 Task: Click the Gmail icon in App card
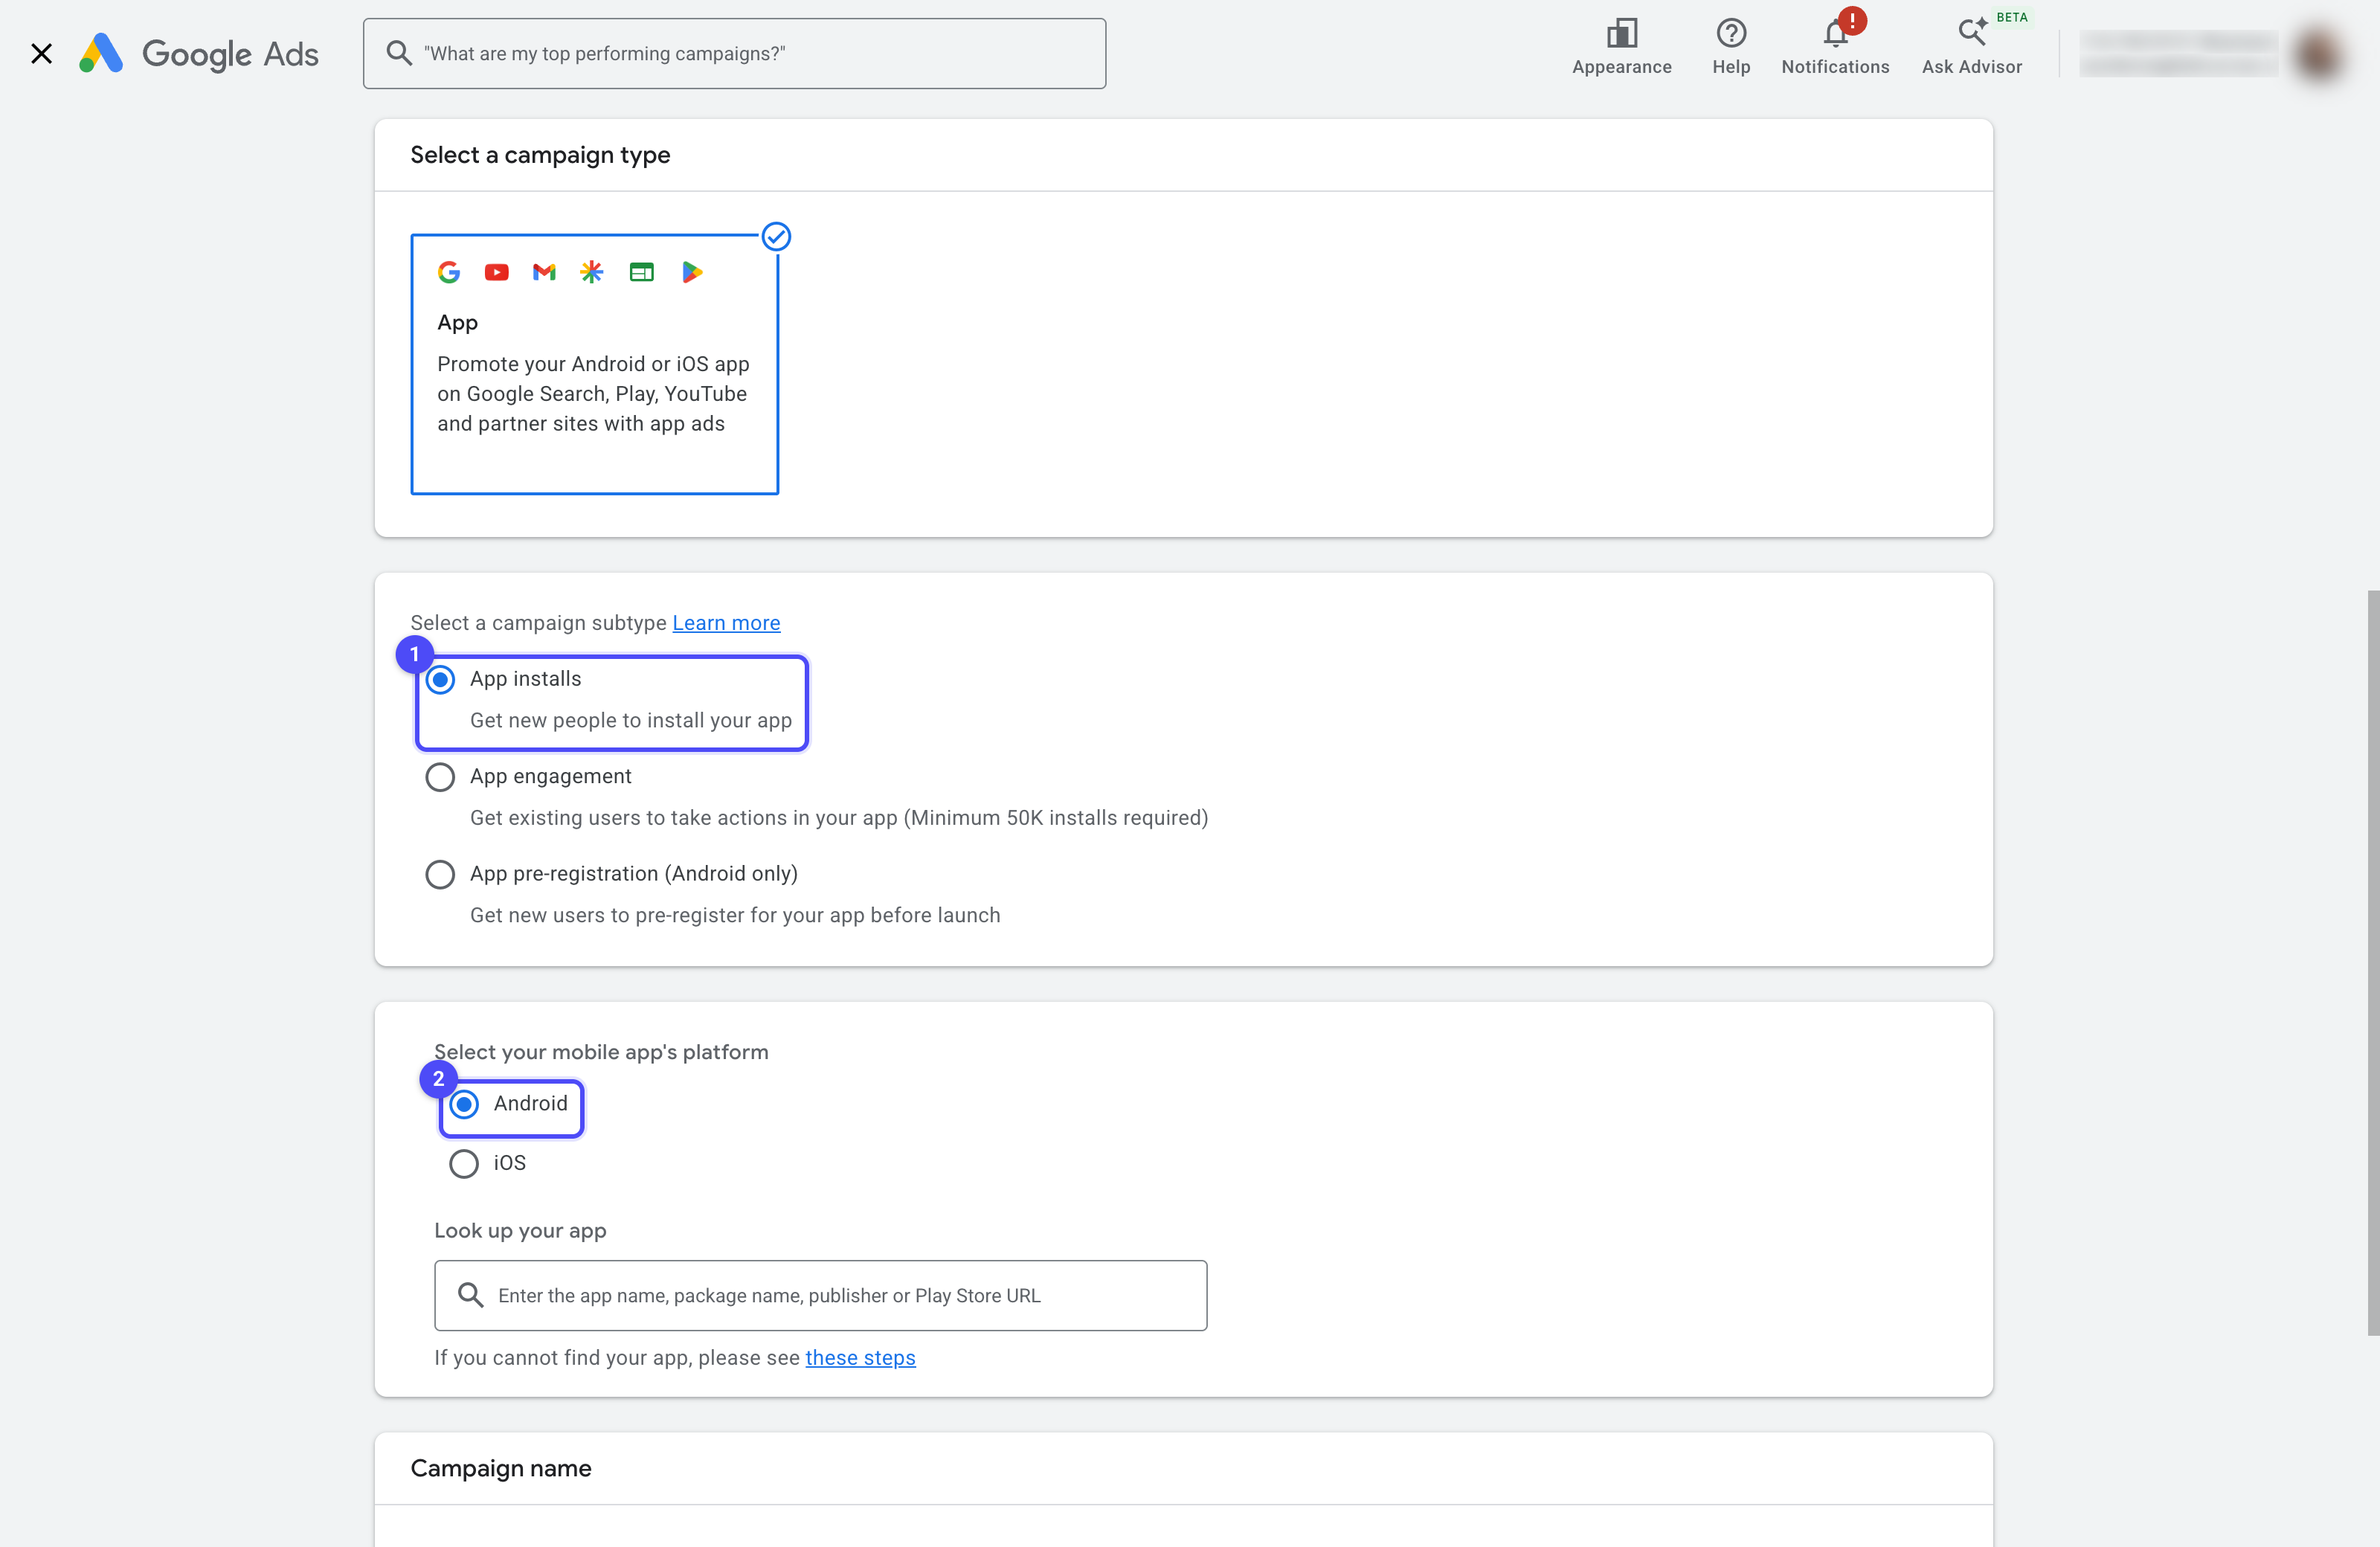coord(544,272)
